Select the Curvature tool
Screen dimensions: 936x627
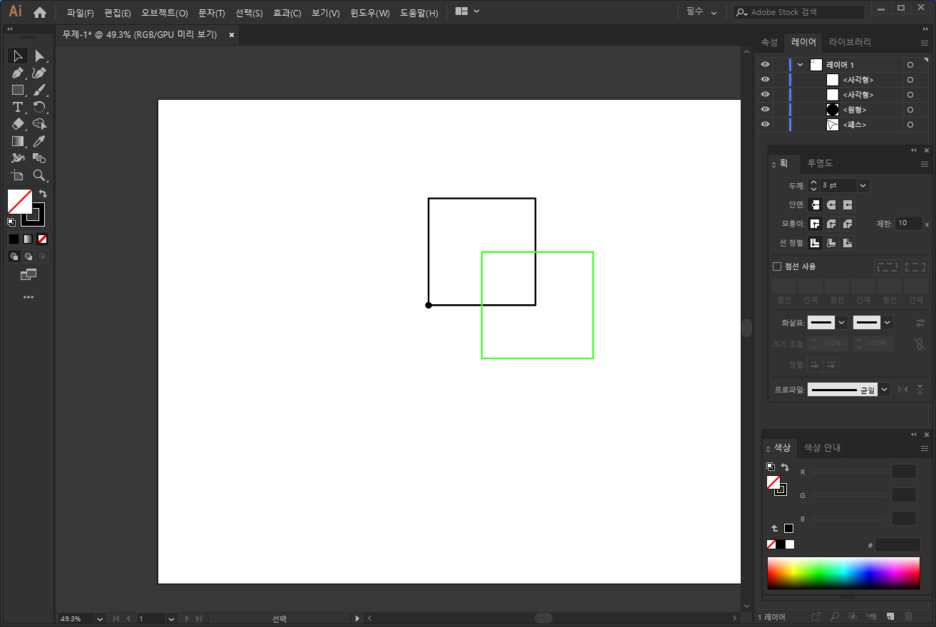(x=39, y=73)
